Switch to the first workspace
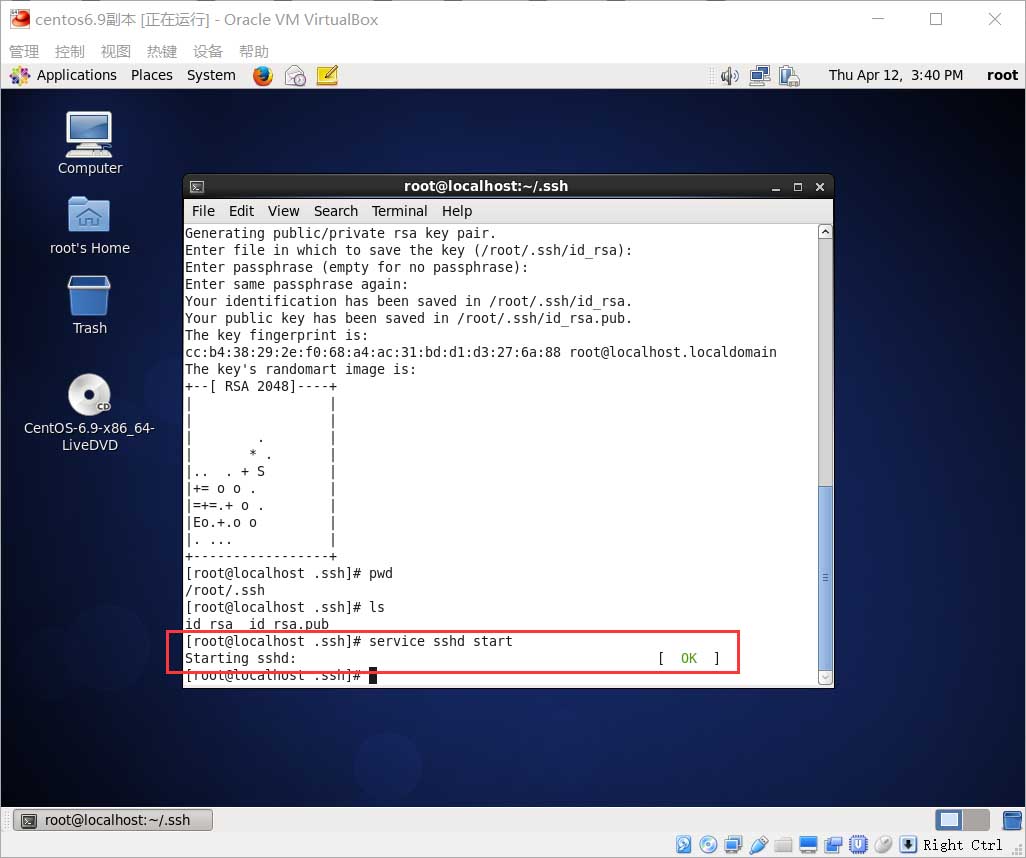Image resolution: width=1026 pixels, height=858 pixels. pyautogui.click(x=949, y=820)
